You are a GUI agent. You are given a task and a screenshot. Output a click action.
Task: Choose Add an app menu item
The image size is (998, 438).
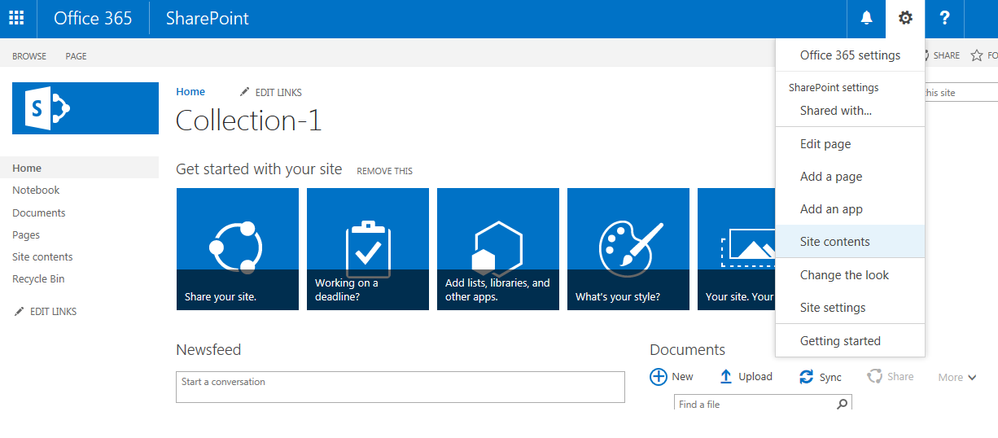click(850, 209)
